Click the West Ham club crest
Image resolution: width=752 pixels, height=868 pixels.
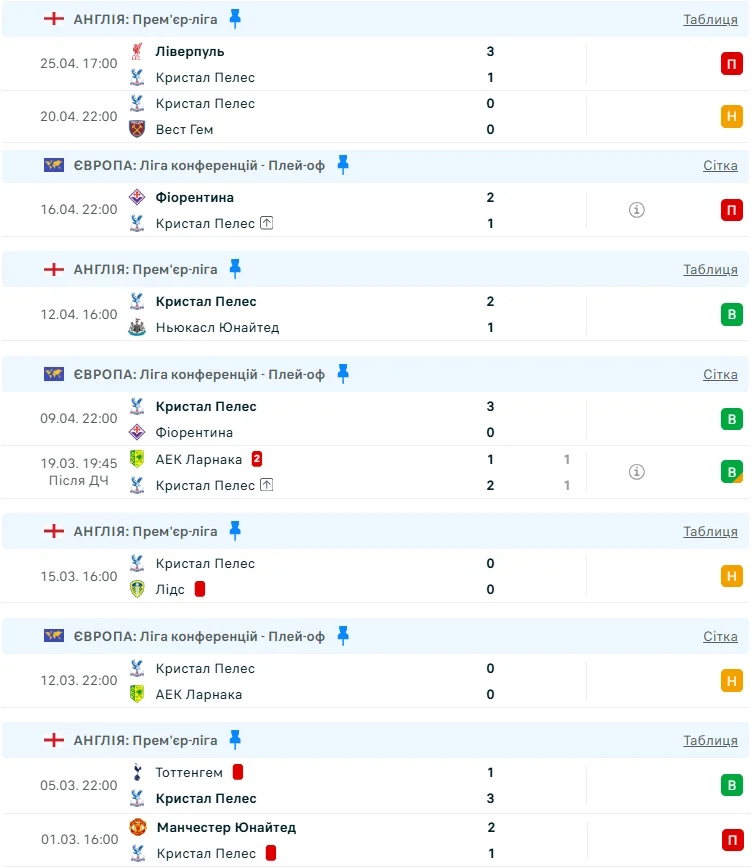pos(137,129)
